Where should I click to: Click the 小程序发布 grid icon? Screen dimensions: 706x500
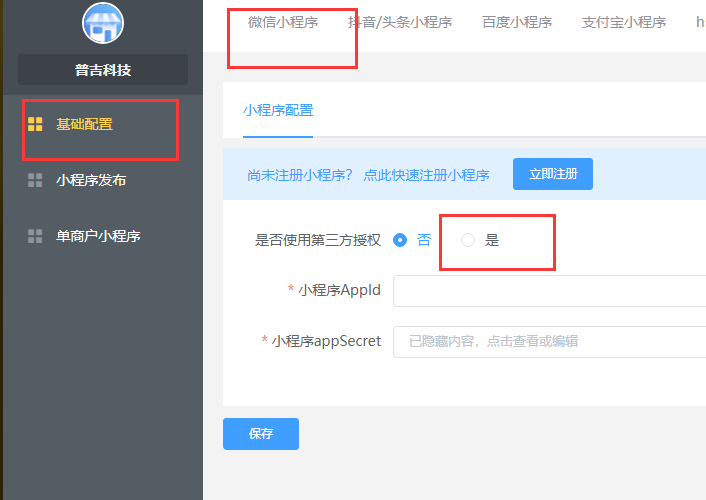35,180
